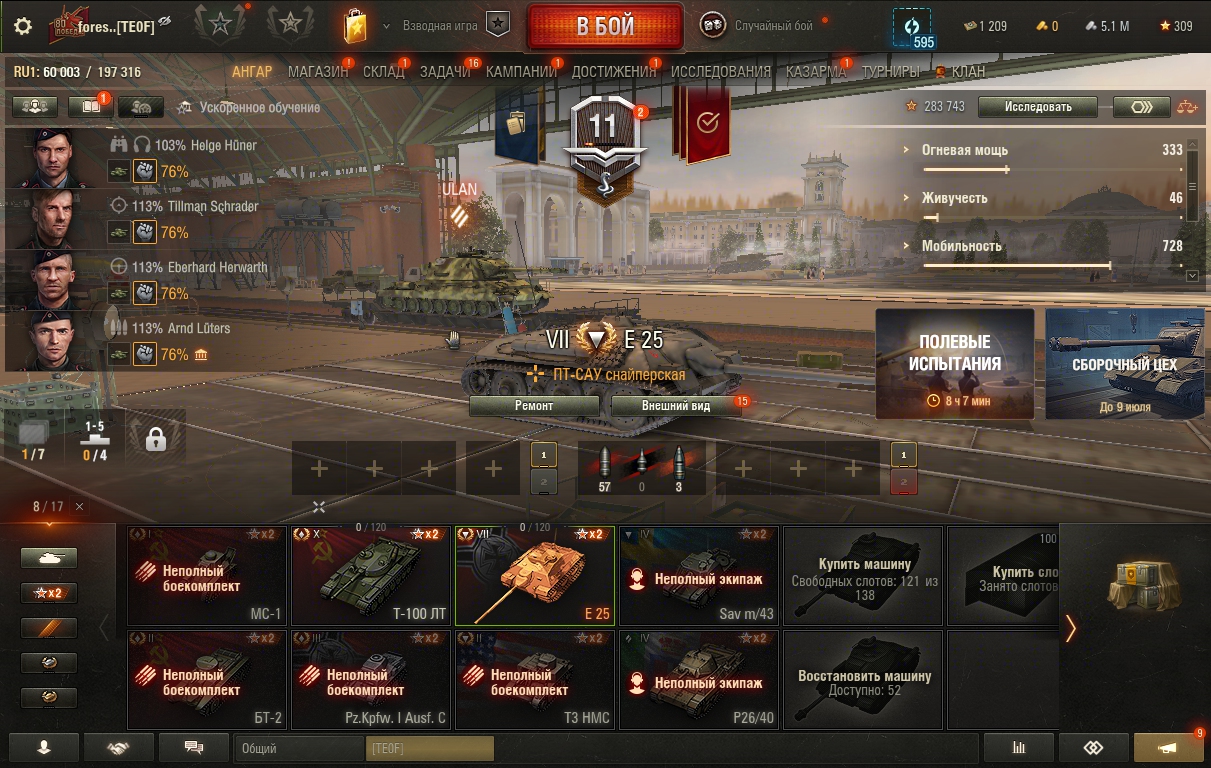
Task: Toggle the x2 bonus carousel filter
Action: 49,593
